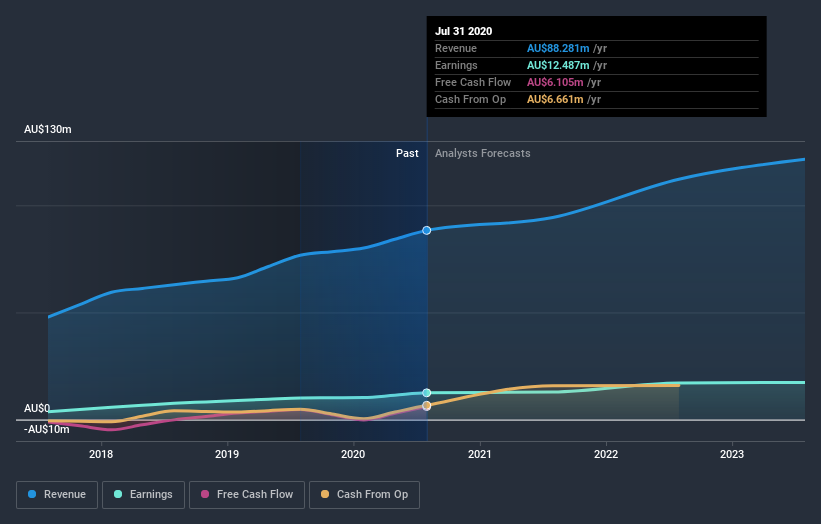Image resolution: width=821 pixels, height=524 pixels.
Task: Select the blue Revenue data point marker
Action: click(x=427, y=230)
